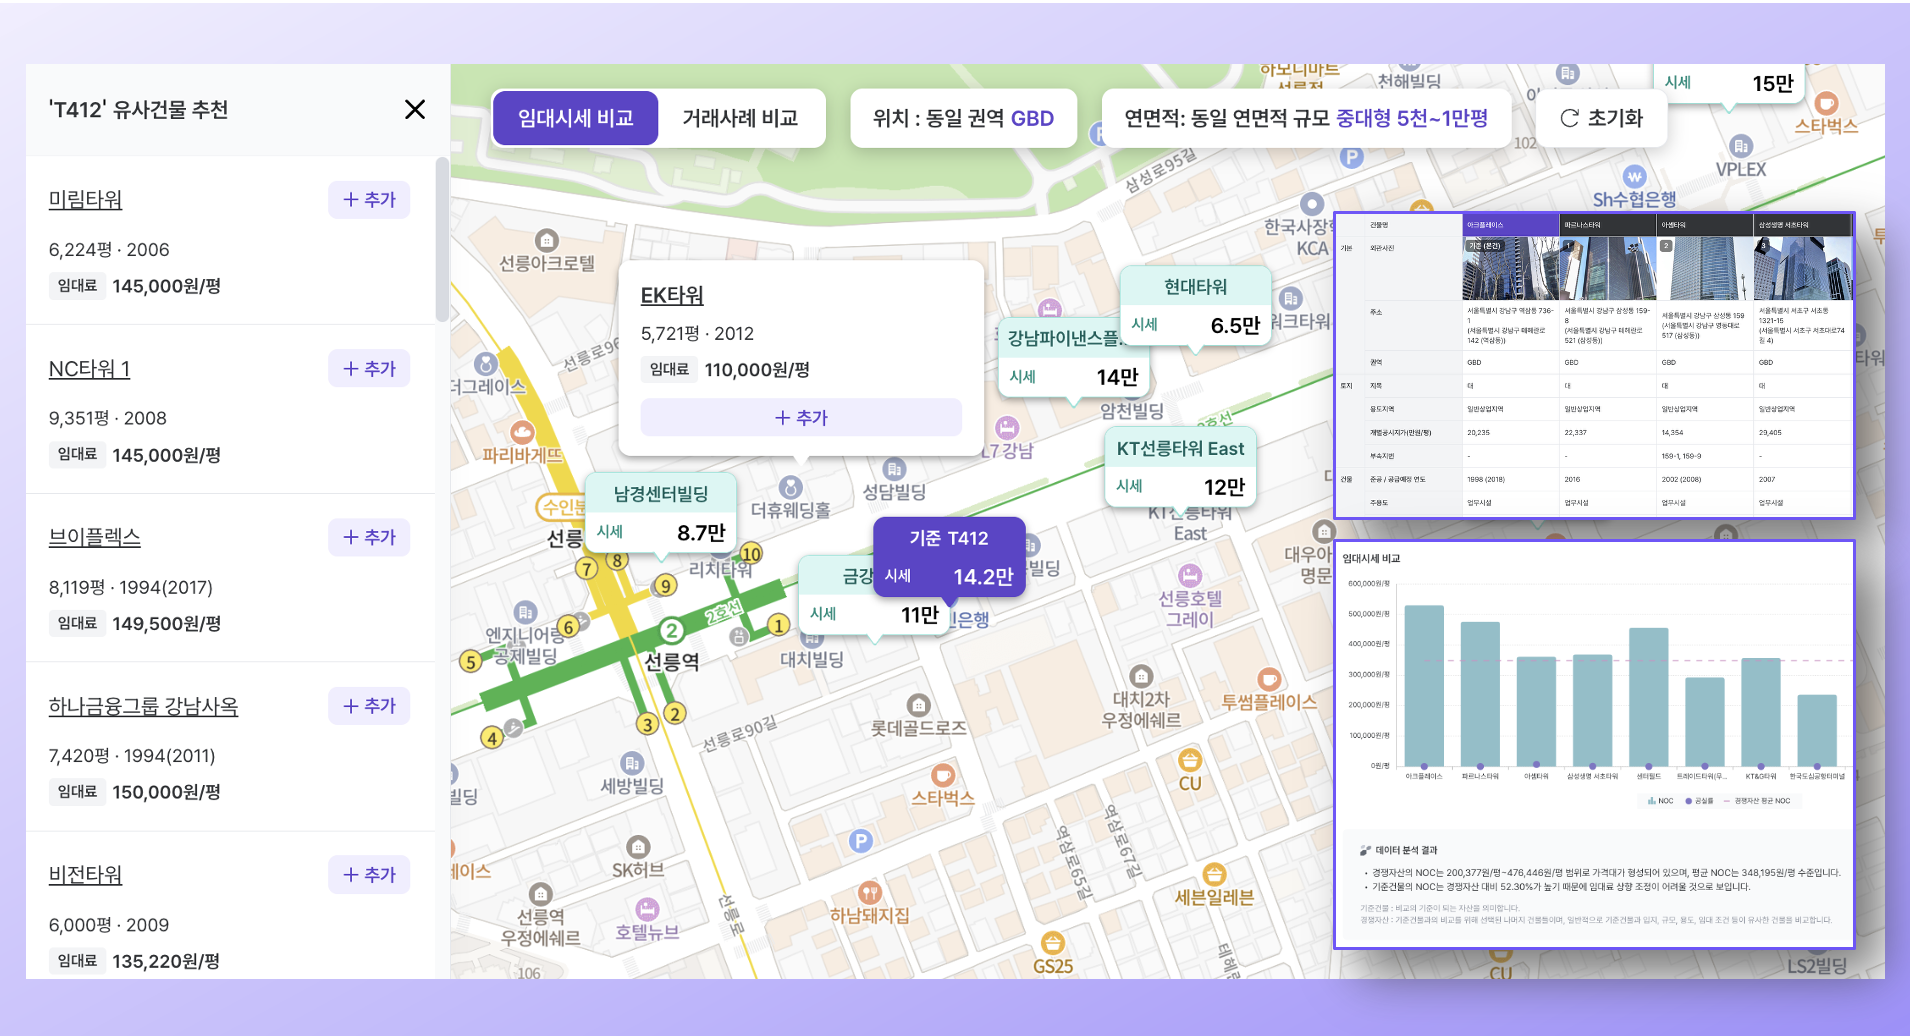Click subway exit 5 marker

[470, 661]
